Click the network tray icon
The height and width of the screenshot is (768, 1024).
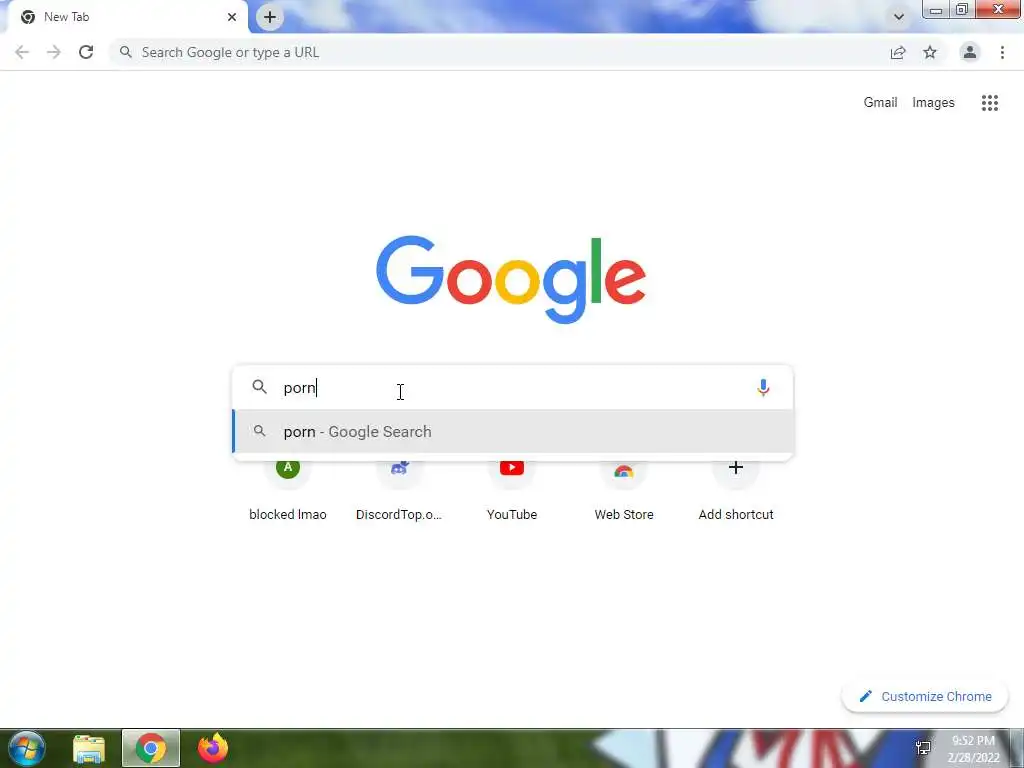tap(923, 748)
